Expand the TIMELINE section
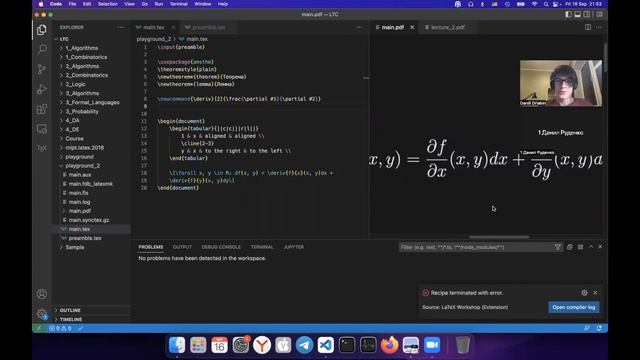 click(71, 319)
